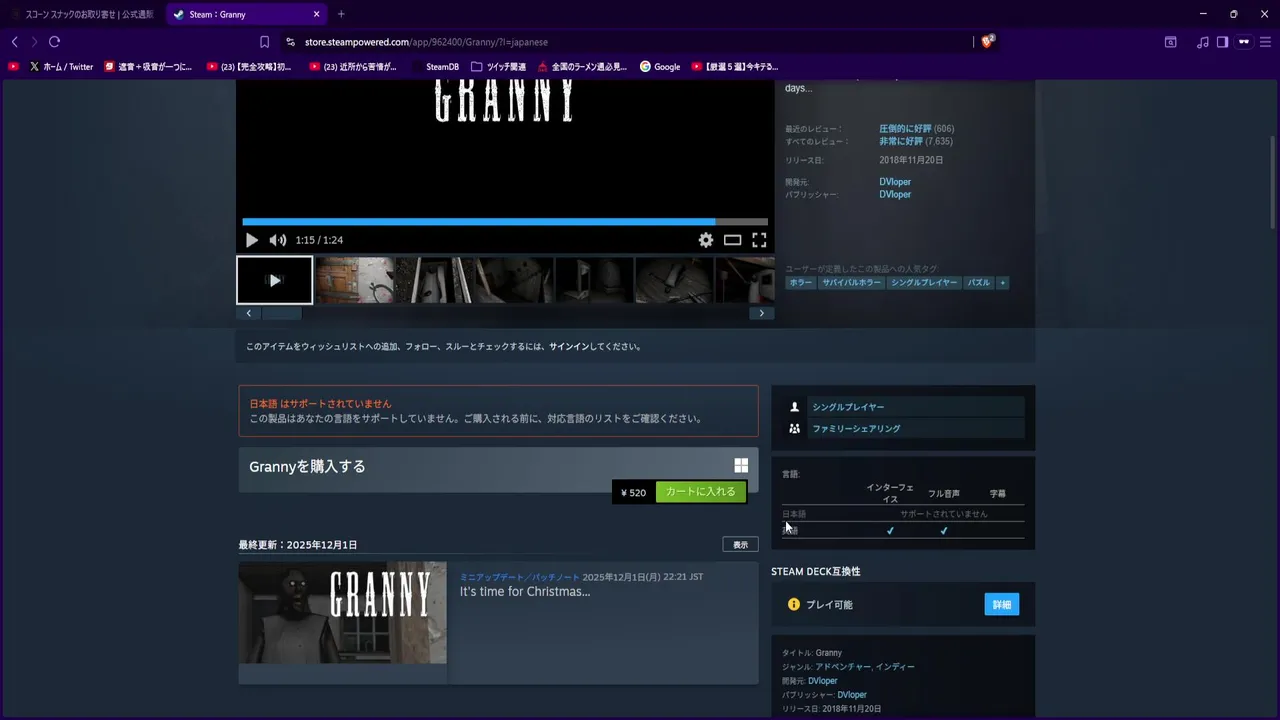The image size is (1280, 720).
Task: Close the Steam：Granny tab
Action: (x=317, y=14)
